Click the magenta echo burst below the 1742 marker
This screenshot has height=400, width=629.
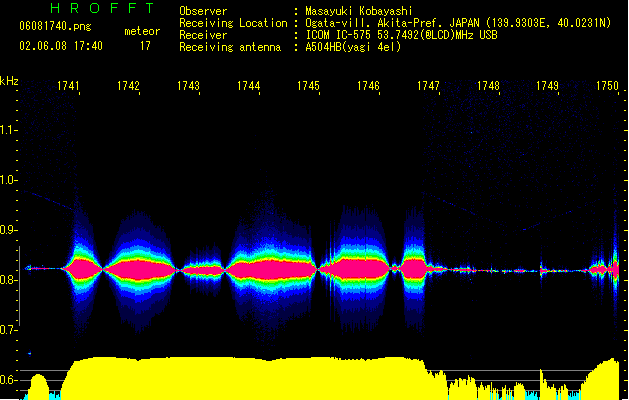140,269
